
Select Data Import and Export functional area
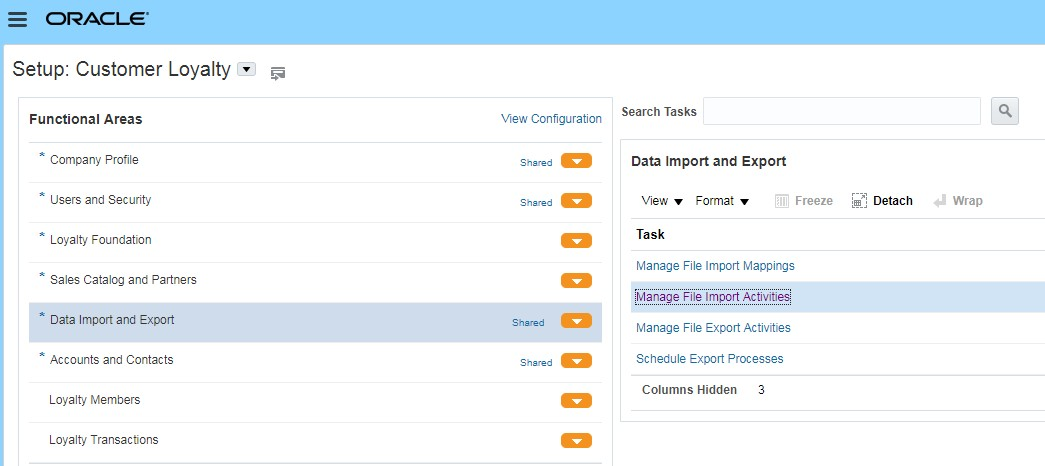[112, 320]
